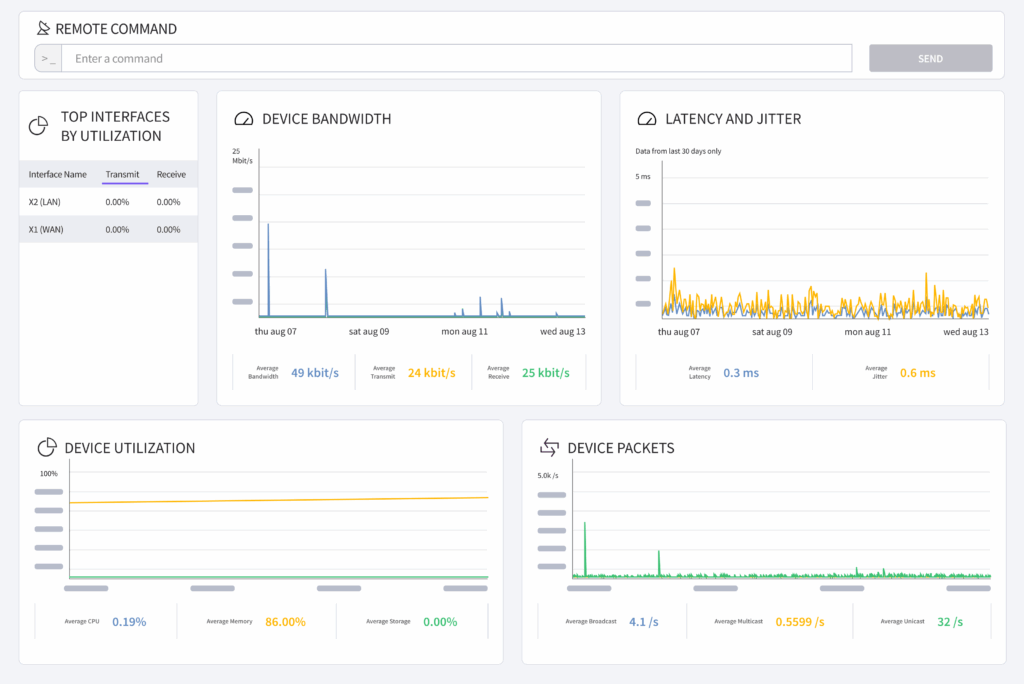Click the 0.19% average CPU value
Image resolution: width=1024 pixels, height=684 pixels.
(x=129, y=622)
